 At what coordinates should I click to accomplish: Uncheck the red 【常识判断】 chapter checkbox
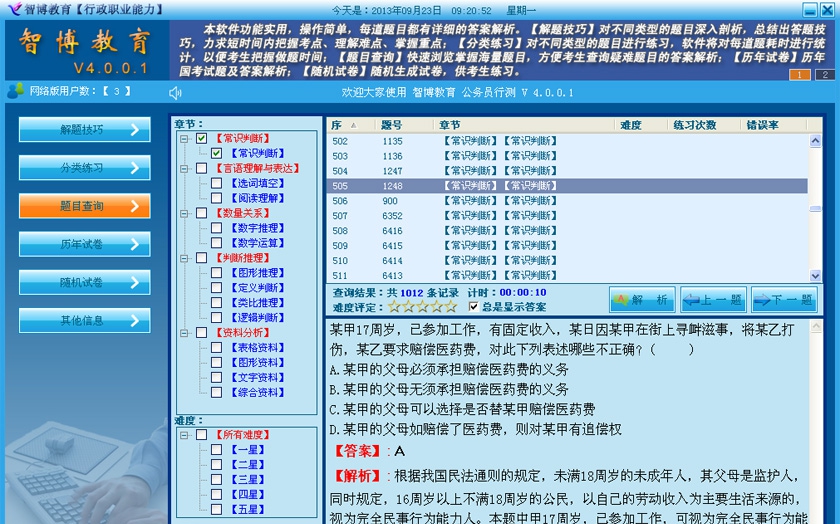click(x=201, y=138)
